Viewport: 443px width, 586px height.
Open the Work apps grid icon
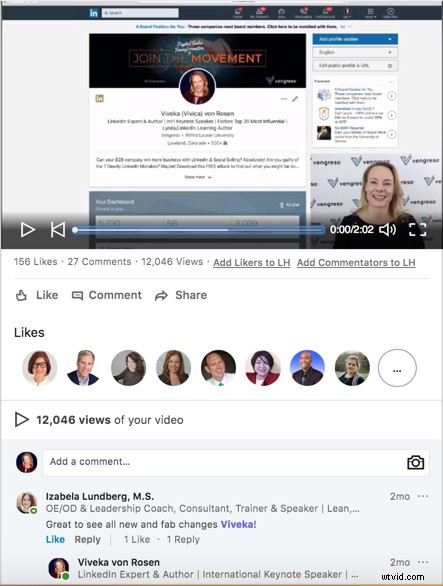370,13
